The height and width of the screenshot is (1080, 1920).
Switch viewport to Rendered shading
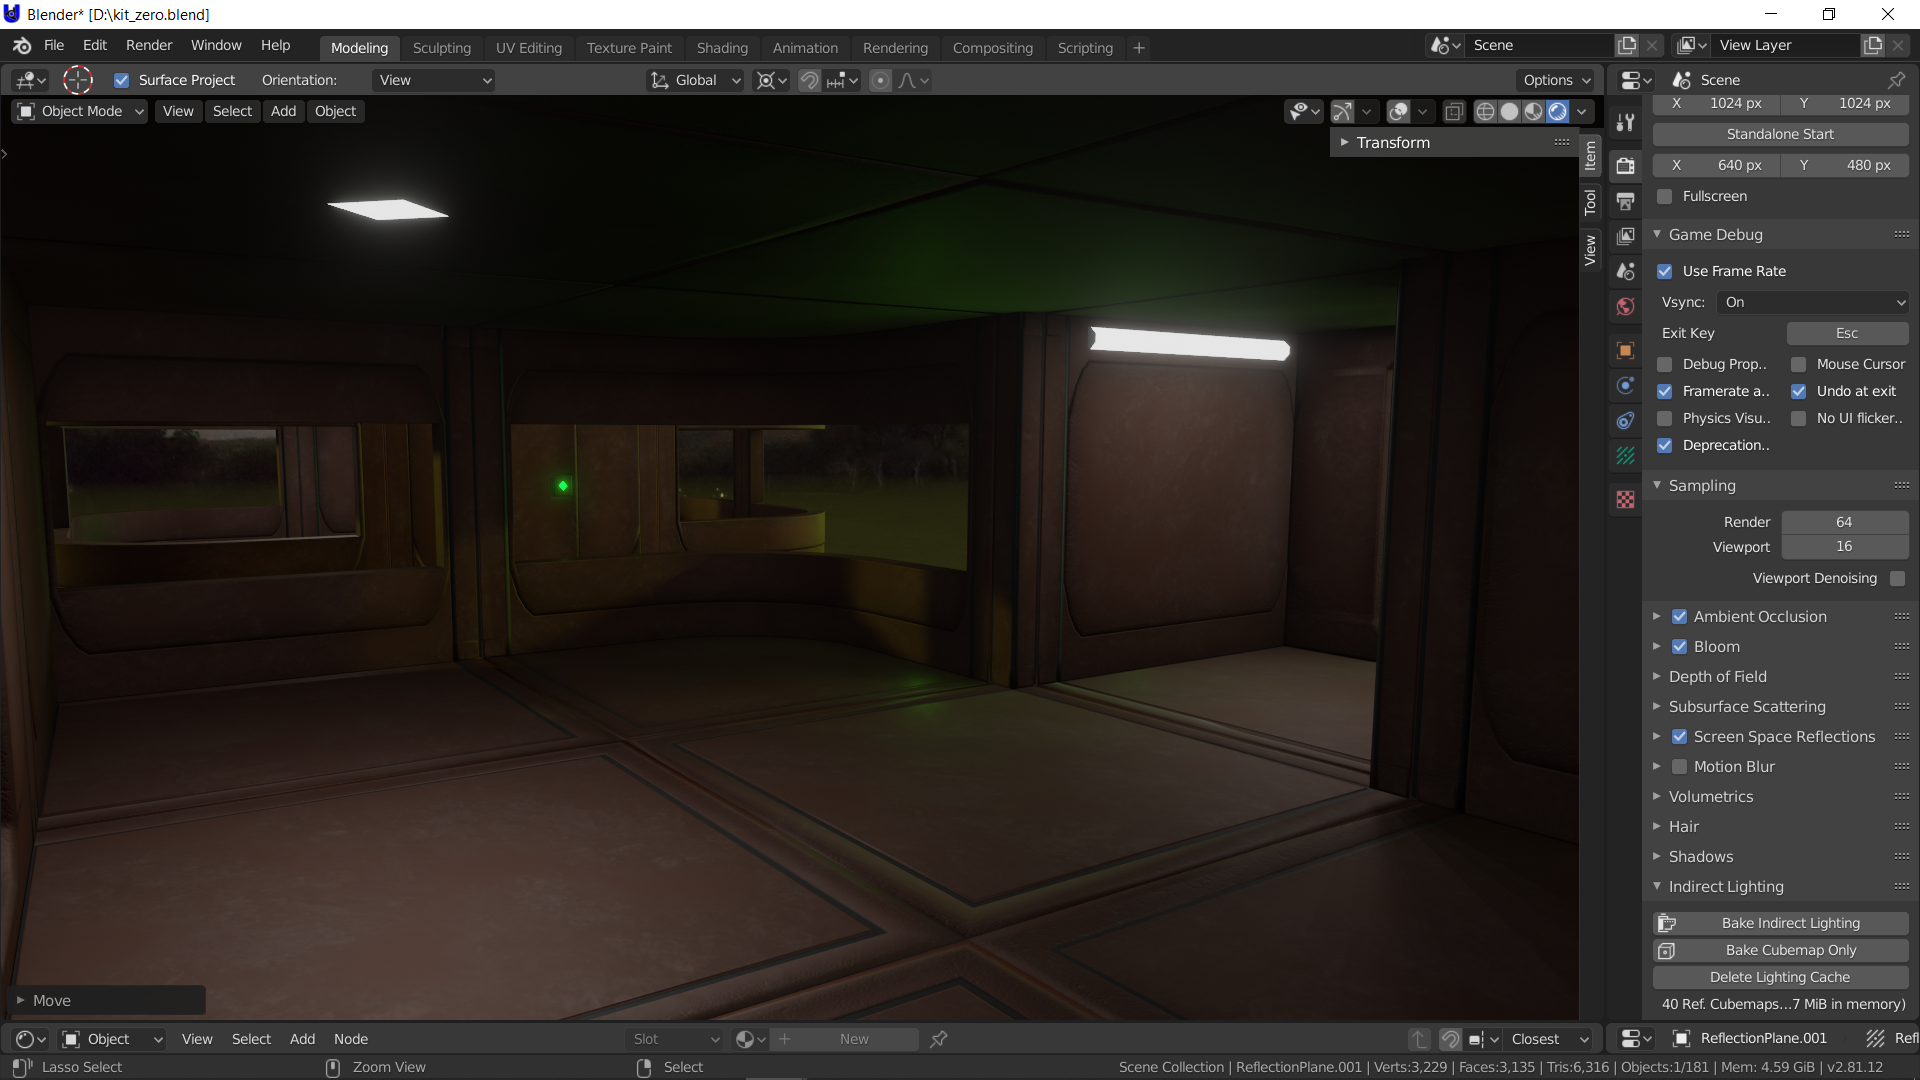[x=1558, y=111]
